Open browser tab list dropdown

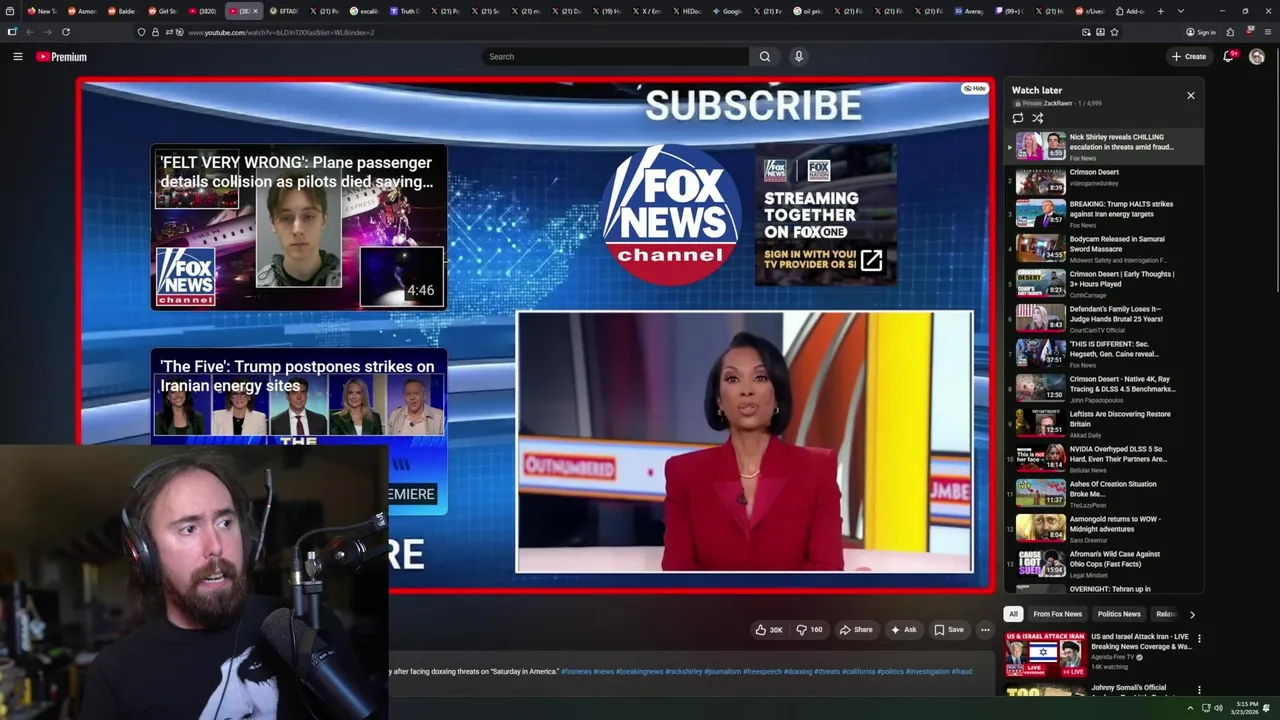[1181, 11]
